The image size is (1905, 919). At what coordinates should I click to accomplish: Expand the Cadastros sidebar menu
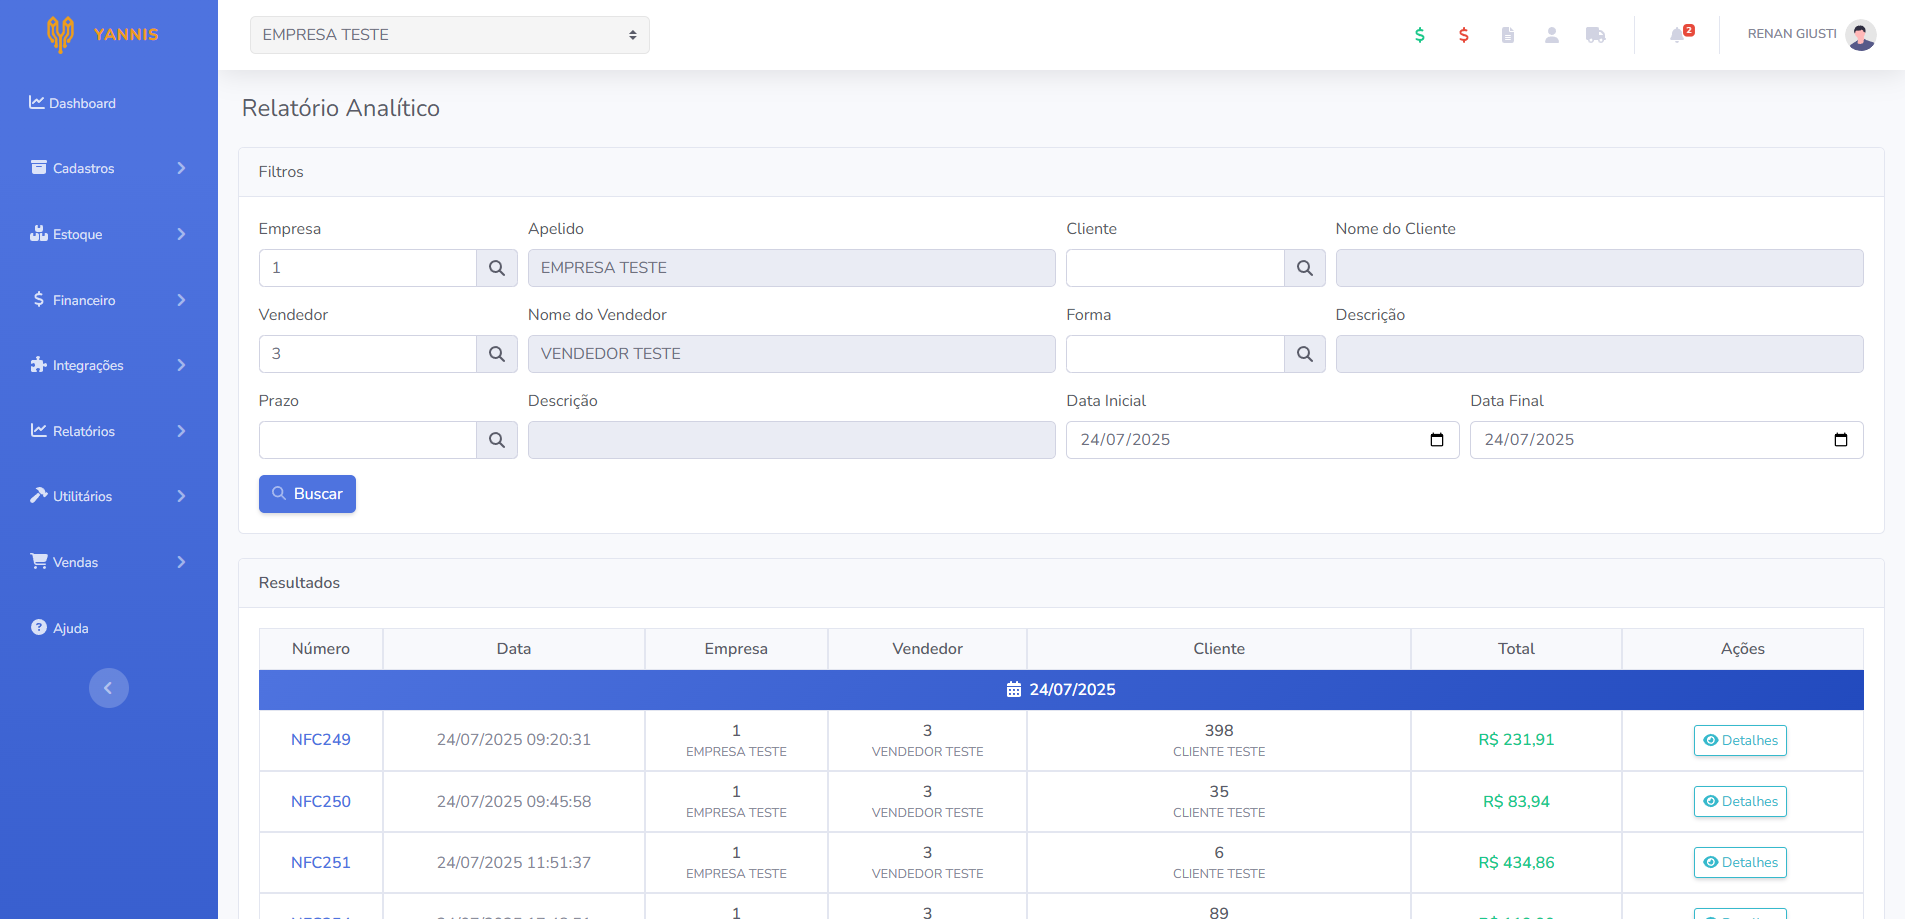coord(108,168)
